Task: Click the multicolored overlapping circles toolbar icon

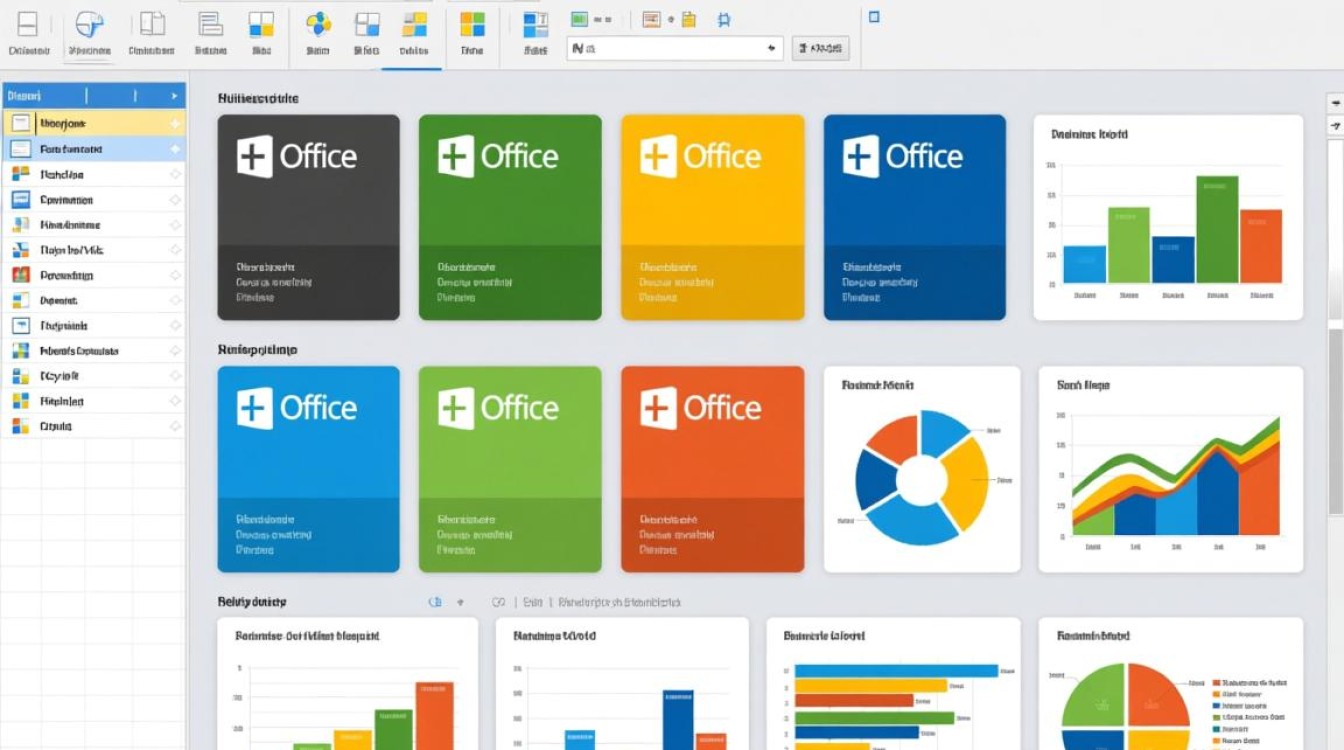Action: click(x=318, y=24)
